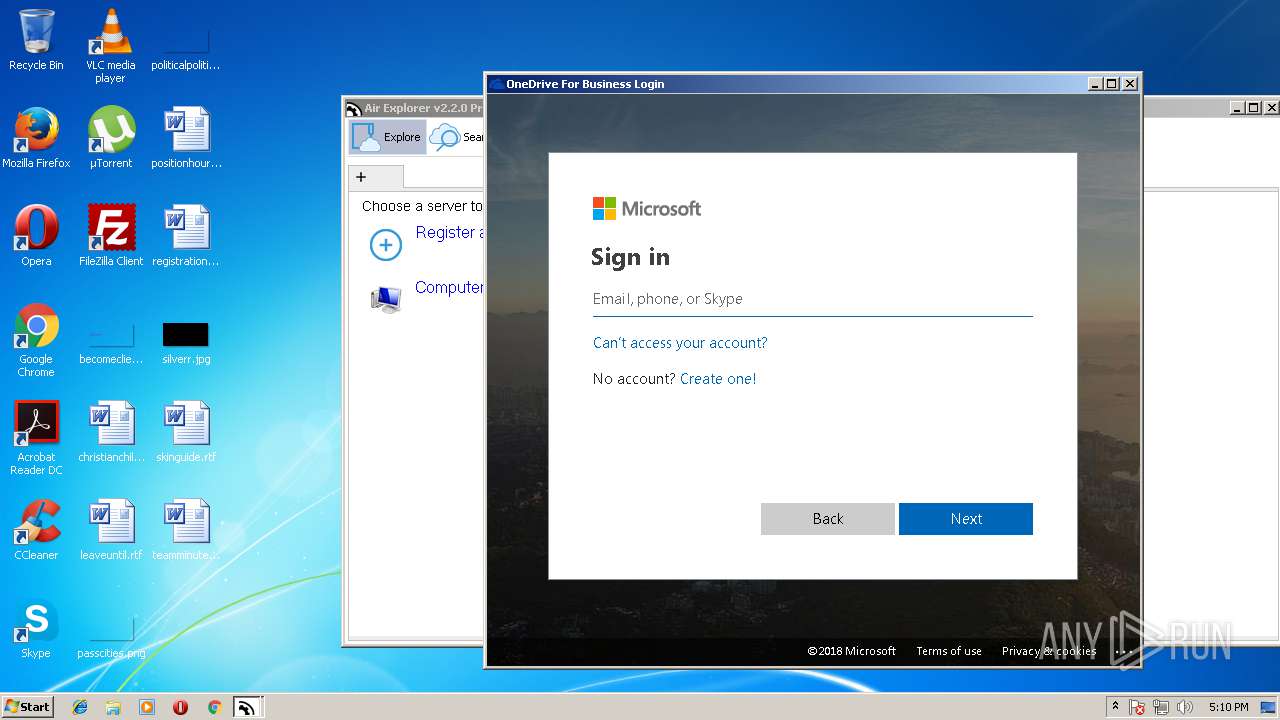Select the positionhour document icon

pyautogui.click(x=186, y=138)
